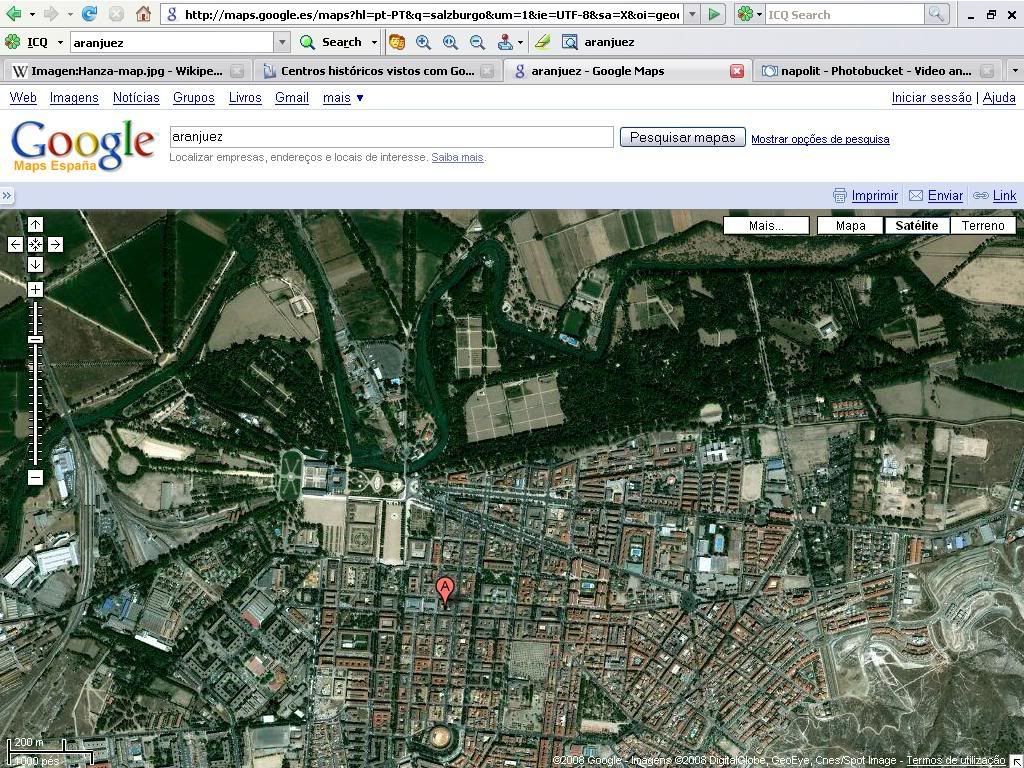Pan the map left with arrow button
1024x768 pixels.
(x=15, y=244)
